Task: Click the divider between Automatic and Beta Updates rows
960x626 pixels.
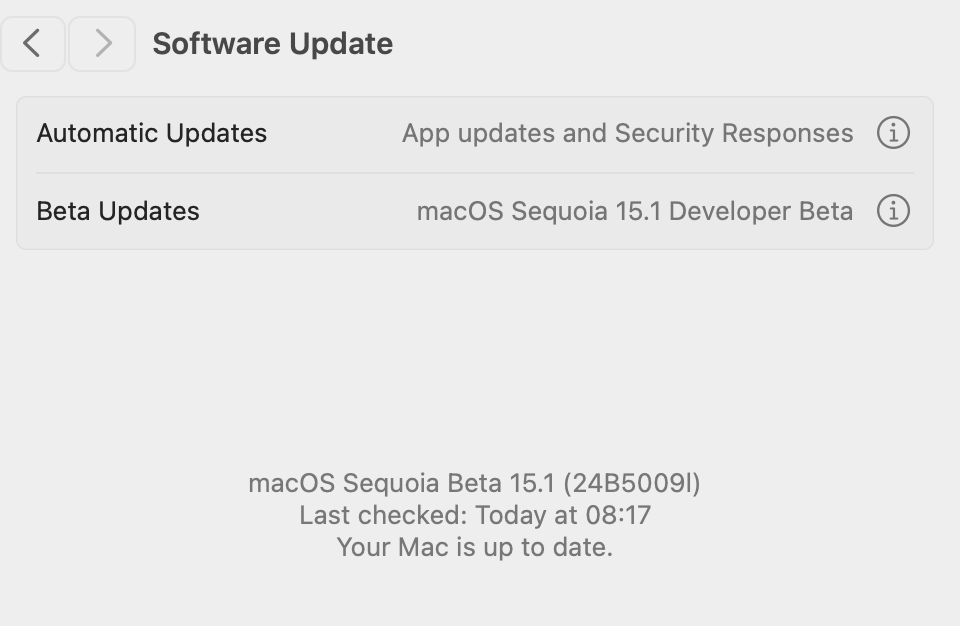Action: 475,173
